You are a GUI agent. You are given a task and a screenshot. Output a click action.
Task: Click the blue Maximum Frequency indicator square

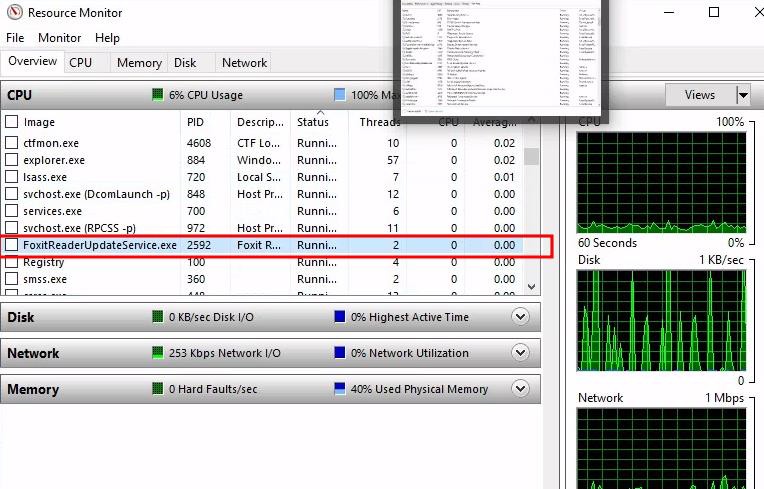point(340,94)
